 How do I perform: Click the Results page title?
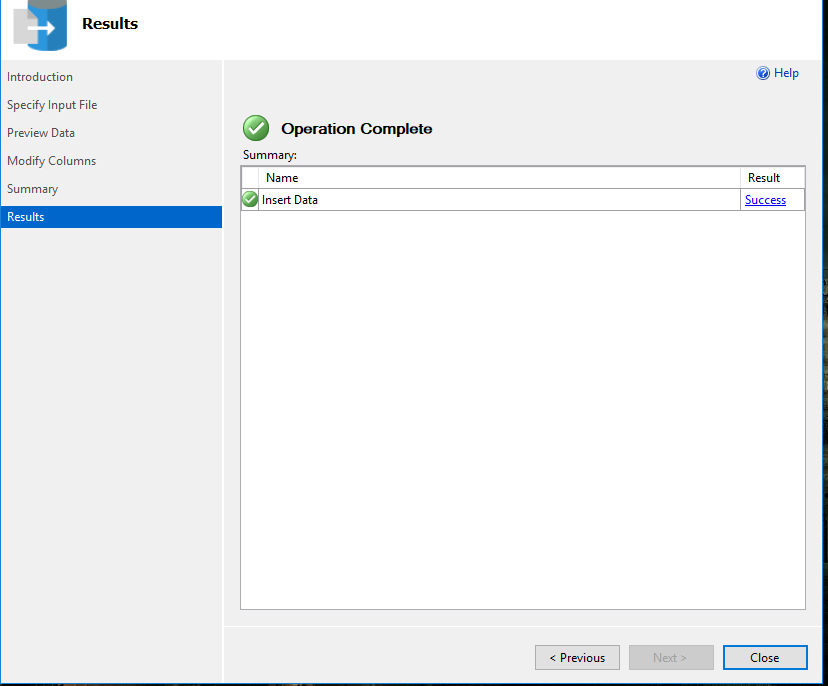click(x=110, y=23)
